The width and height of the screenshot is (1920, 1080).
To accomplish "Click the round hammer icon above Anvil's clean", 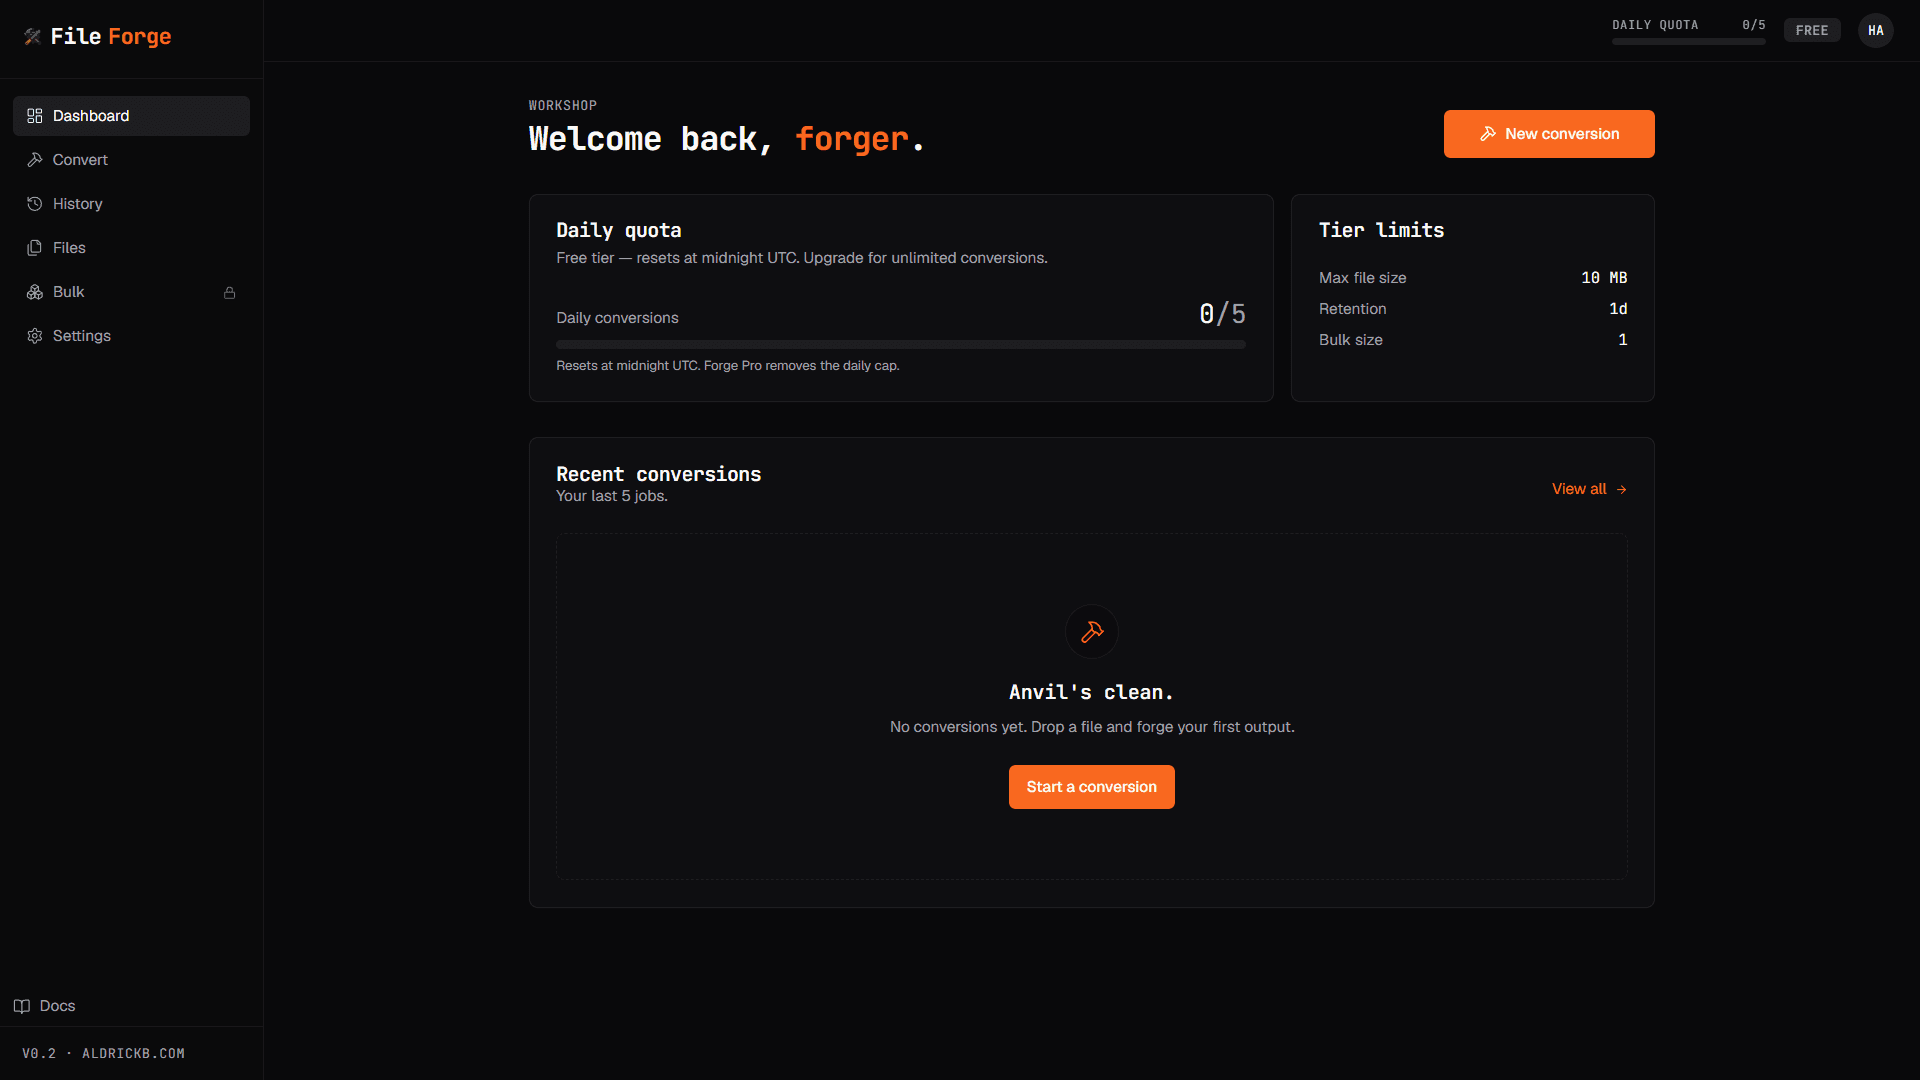I will [1092, 632].
